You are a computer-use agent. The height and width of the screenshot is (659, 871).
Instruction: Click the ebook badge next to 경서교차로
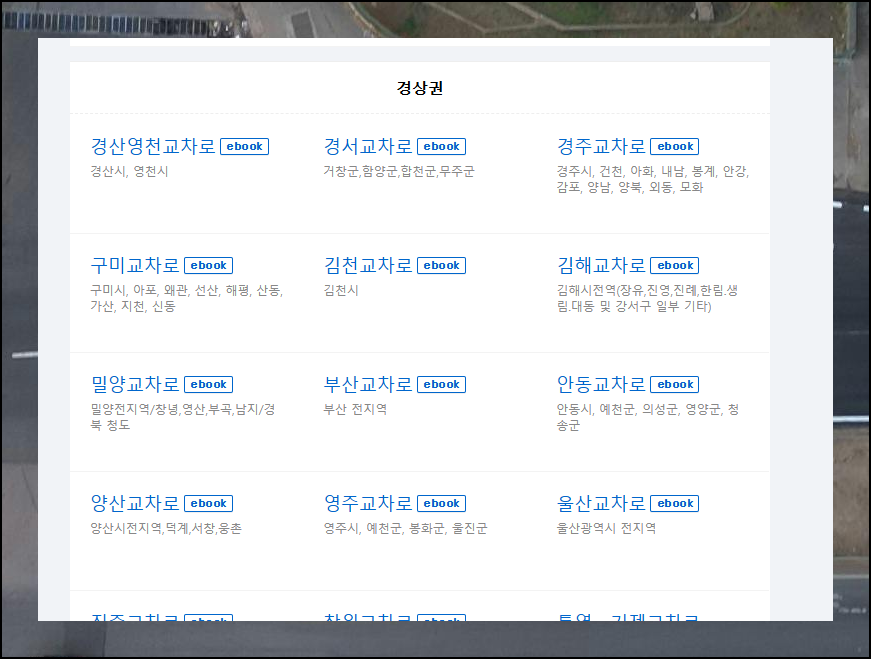tap(442, 147)
